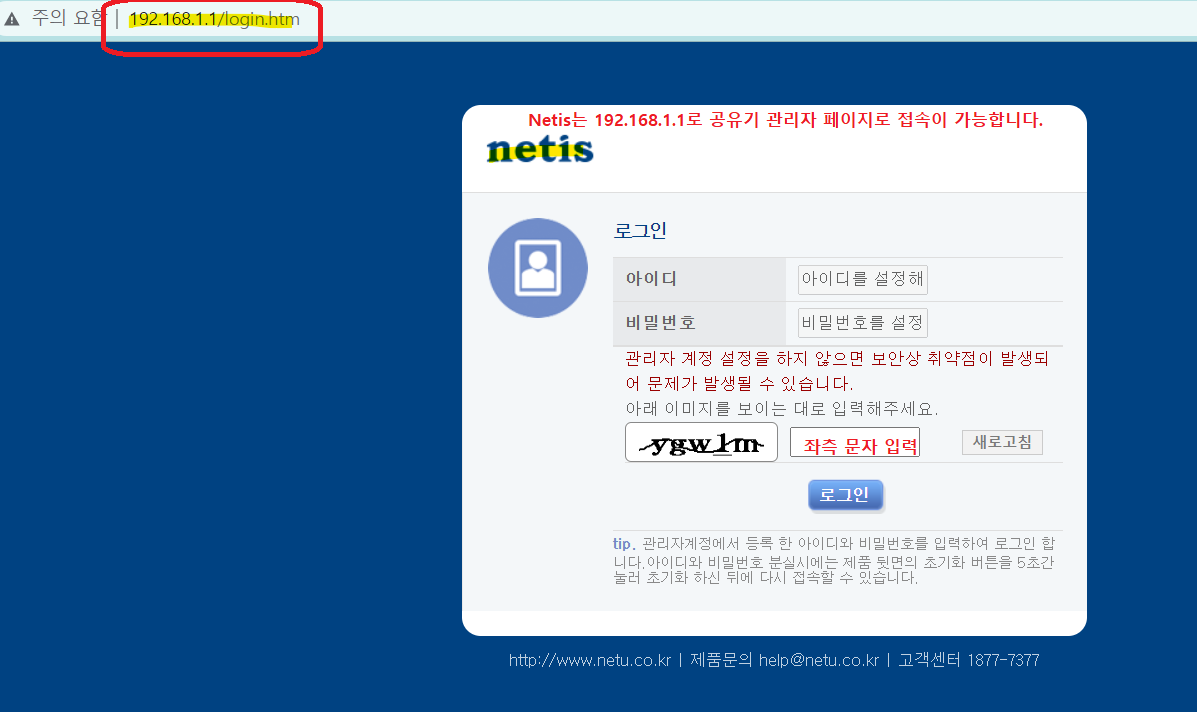Viewport: 1197px width, 712px height.
Task: Click the 관리자 계정 설정 security warning text
Action: (837, 371)
